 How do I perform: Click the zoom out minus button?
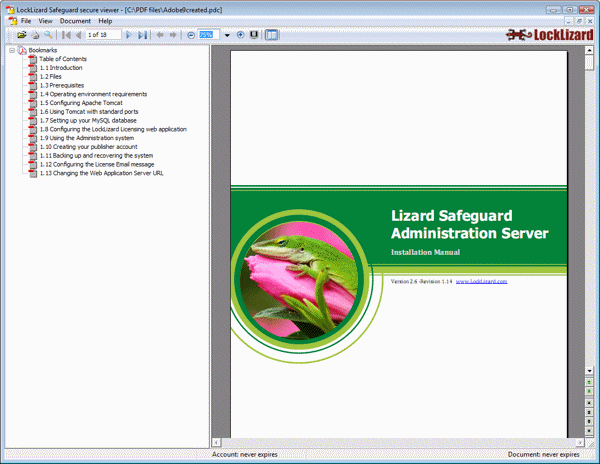pyautogui.click(x=191, y=35)
